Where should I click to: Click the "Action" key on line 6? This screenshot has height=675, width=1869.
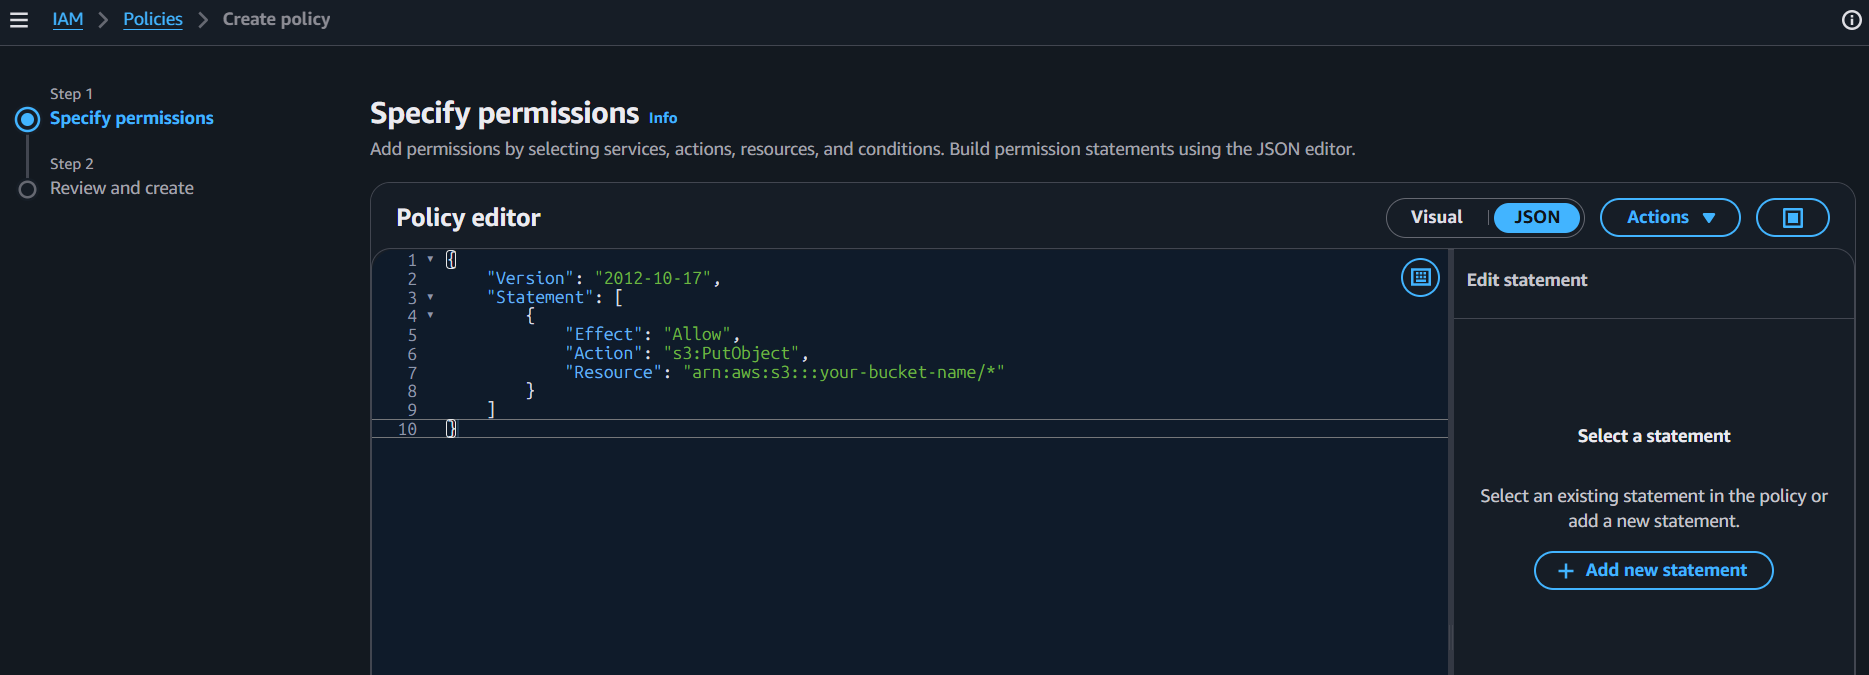(x=604, y=353)
